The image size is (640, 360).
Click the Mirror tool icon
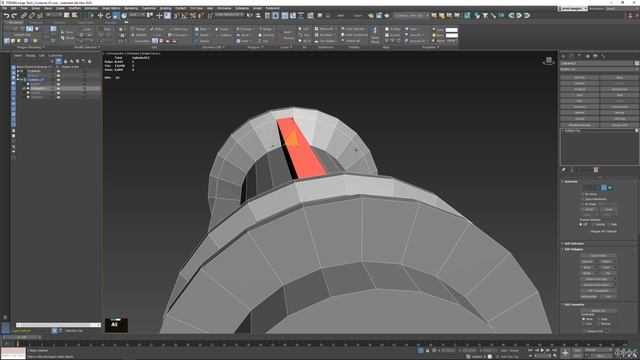[250, 16]
